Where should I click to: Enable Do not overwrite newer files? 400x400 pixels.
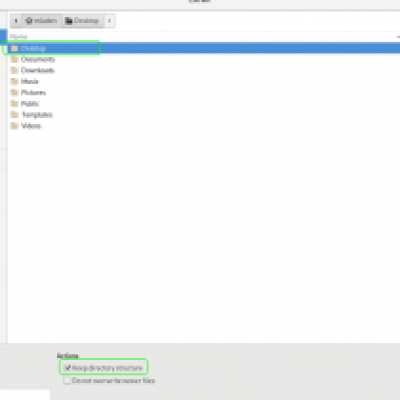click(x=67, y=380)
